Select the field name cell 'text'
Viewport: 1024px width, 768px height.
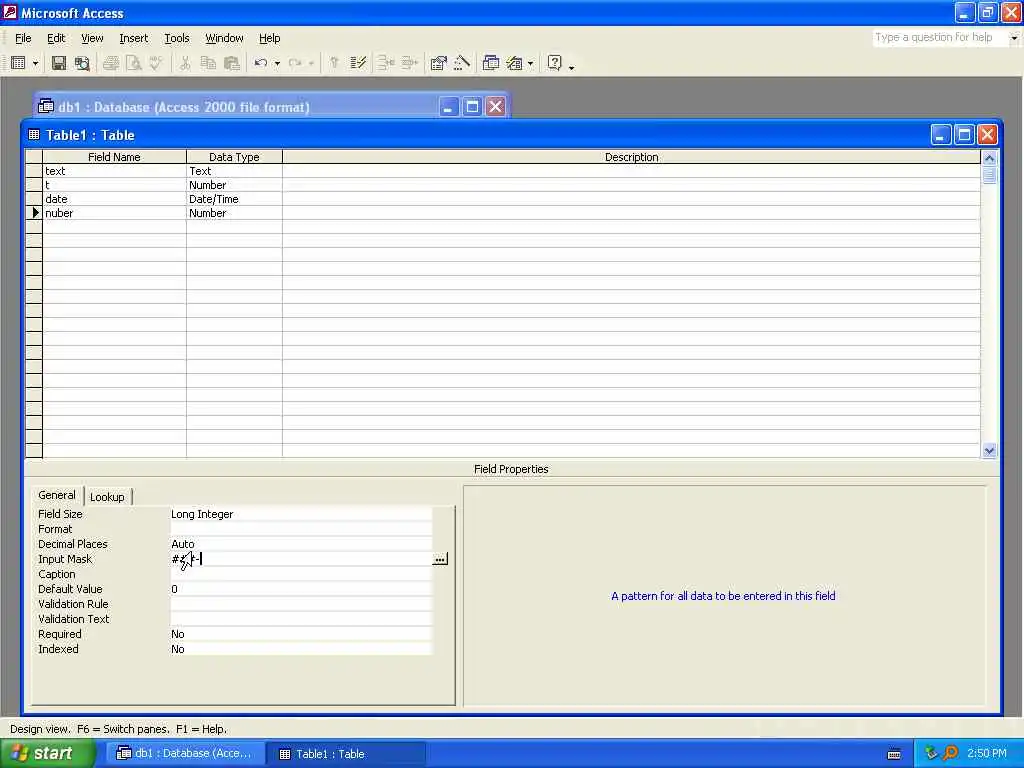[114, 171]
